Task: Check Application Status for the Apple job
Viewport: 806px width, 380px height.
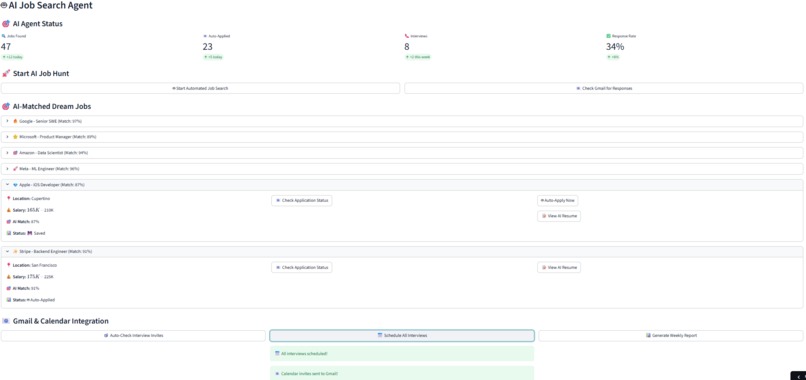Action: (302, 201)
